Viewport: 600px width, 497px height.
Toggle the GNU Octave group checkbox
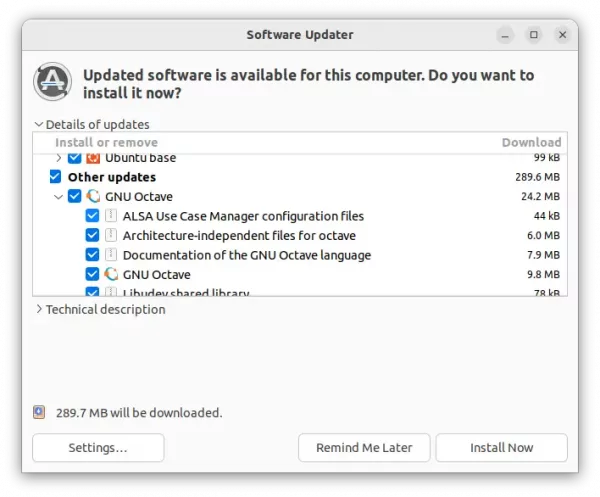tap(74, 197)
